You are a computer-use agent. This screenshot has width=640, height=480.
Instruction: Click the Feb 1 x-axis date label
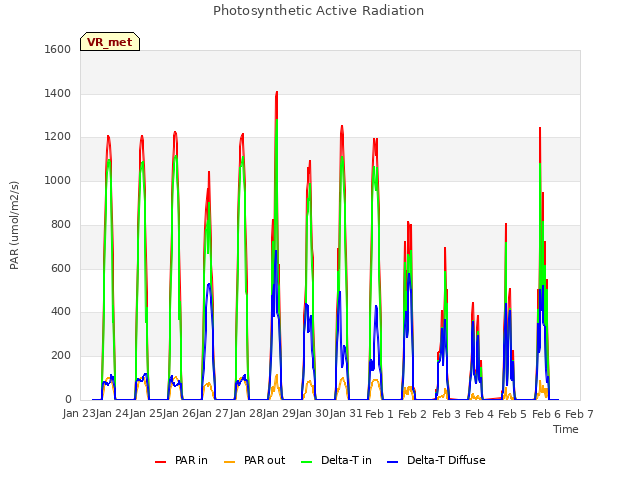[379, 414]
